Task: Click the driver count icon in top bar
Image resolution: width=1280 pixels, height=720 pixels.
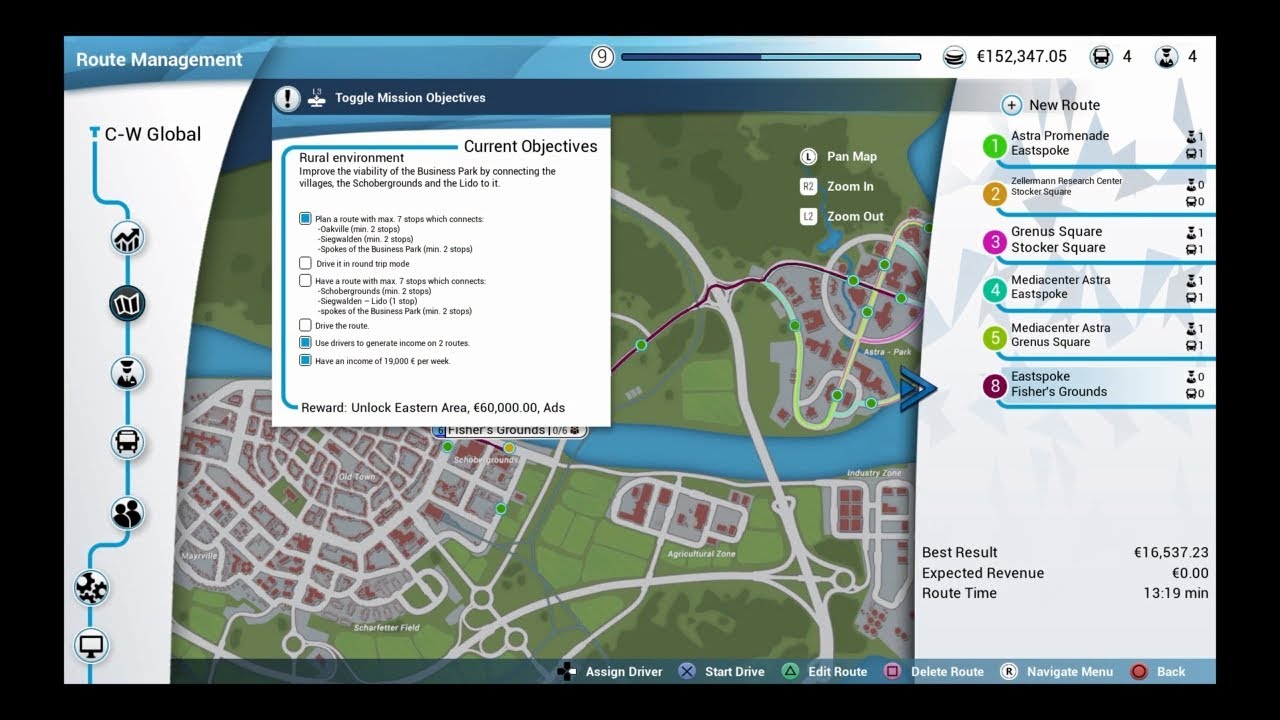Action: tap(1166, 57)
